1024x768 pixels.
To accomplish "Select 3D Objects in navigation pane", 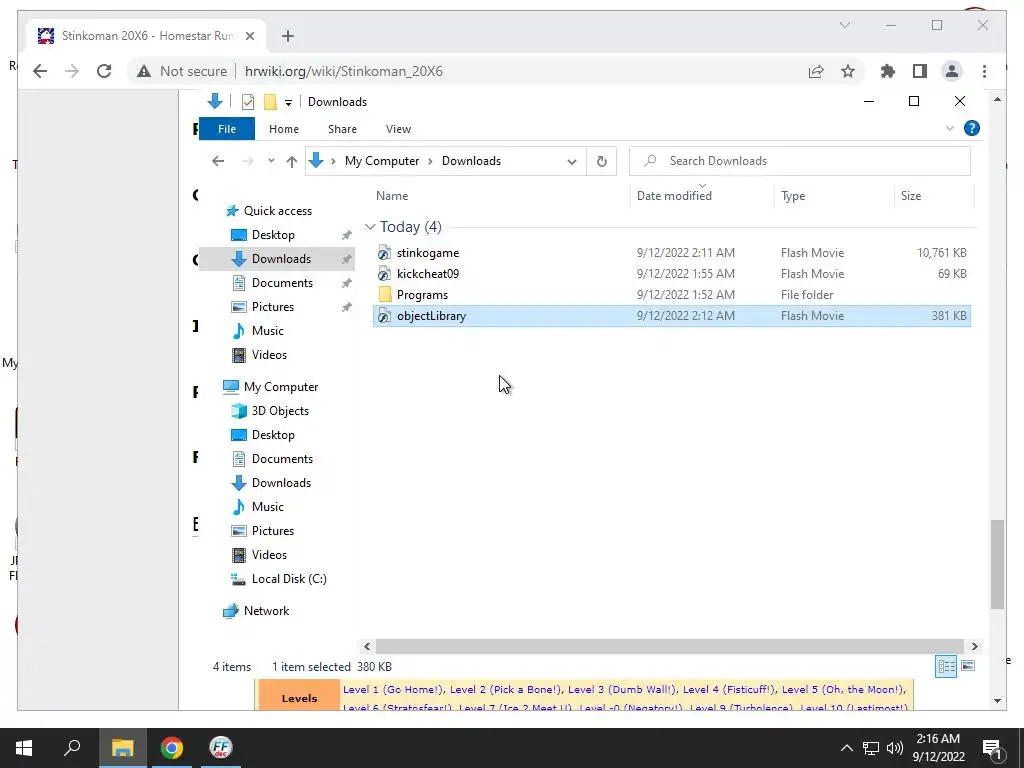I will (280, 411).
